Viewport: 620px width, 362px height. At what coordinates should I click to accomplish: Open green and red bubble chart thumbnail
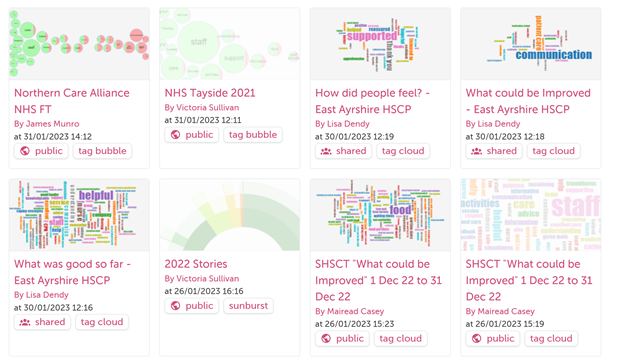tap(79, 44)
